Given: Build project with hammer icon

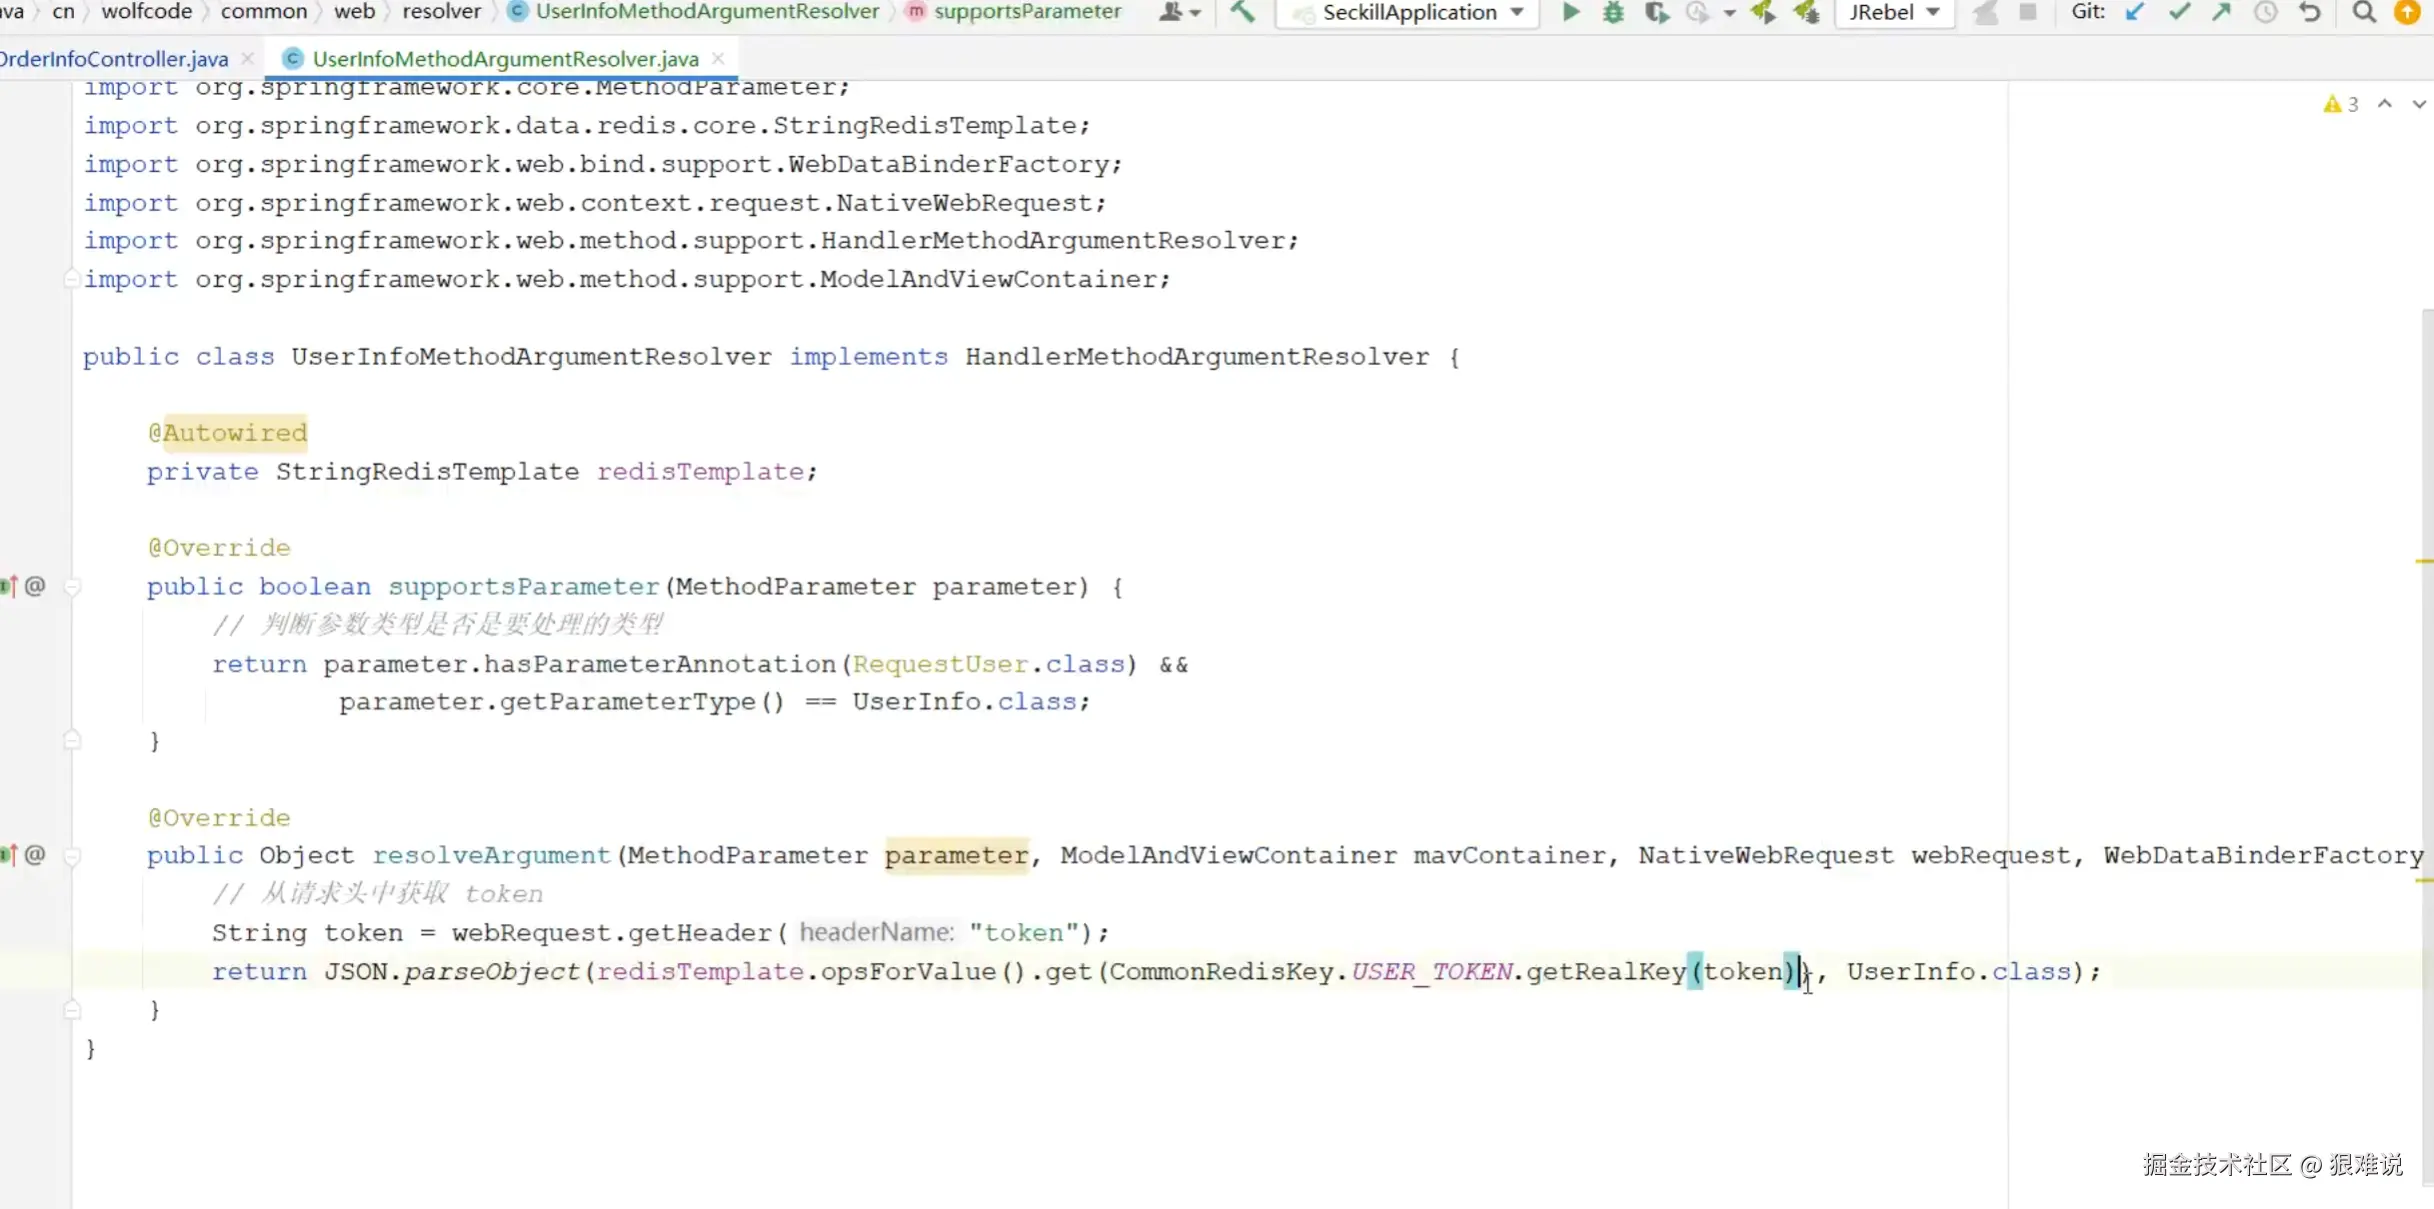Looking at the screenshot, I should (1242, 12).
